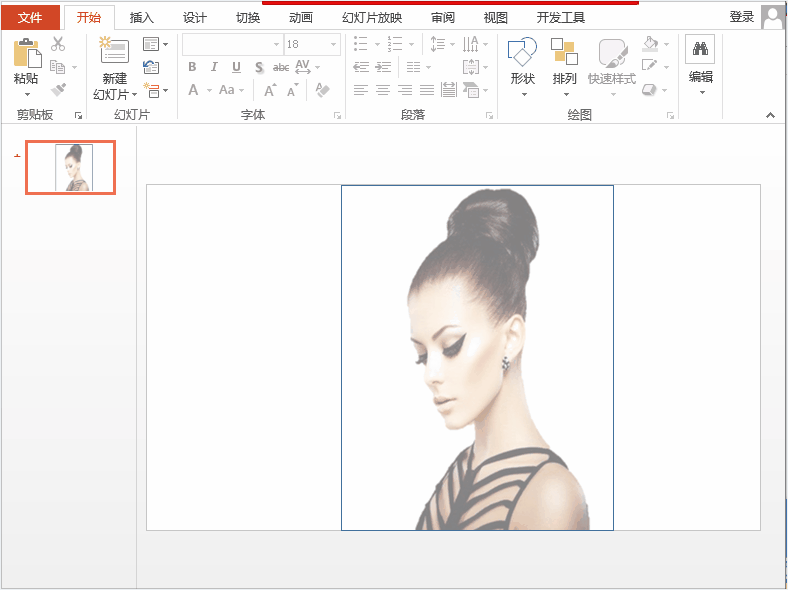Viewport: 788px width, 590px height.
Task: Toggle Strikethrough formatting
Action: [281, 67]
